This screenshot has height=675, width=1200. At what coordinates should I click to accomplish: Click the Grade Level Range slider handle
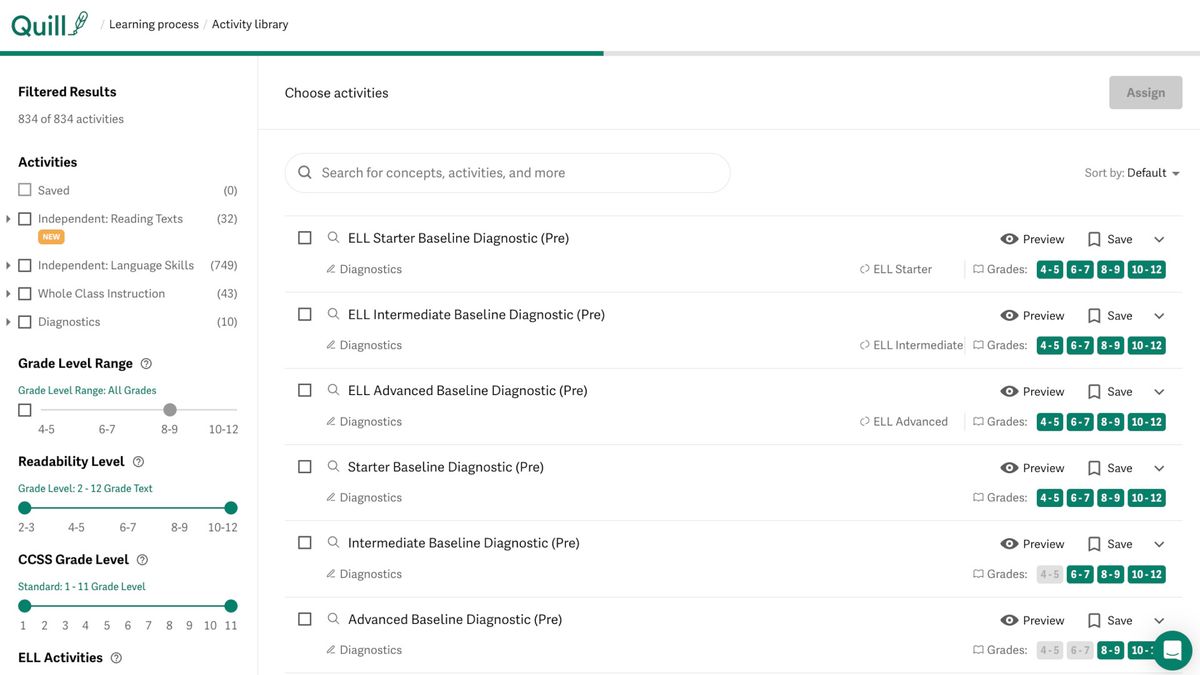170,410
